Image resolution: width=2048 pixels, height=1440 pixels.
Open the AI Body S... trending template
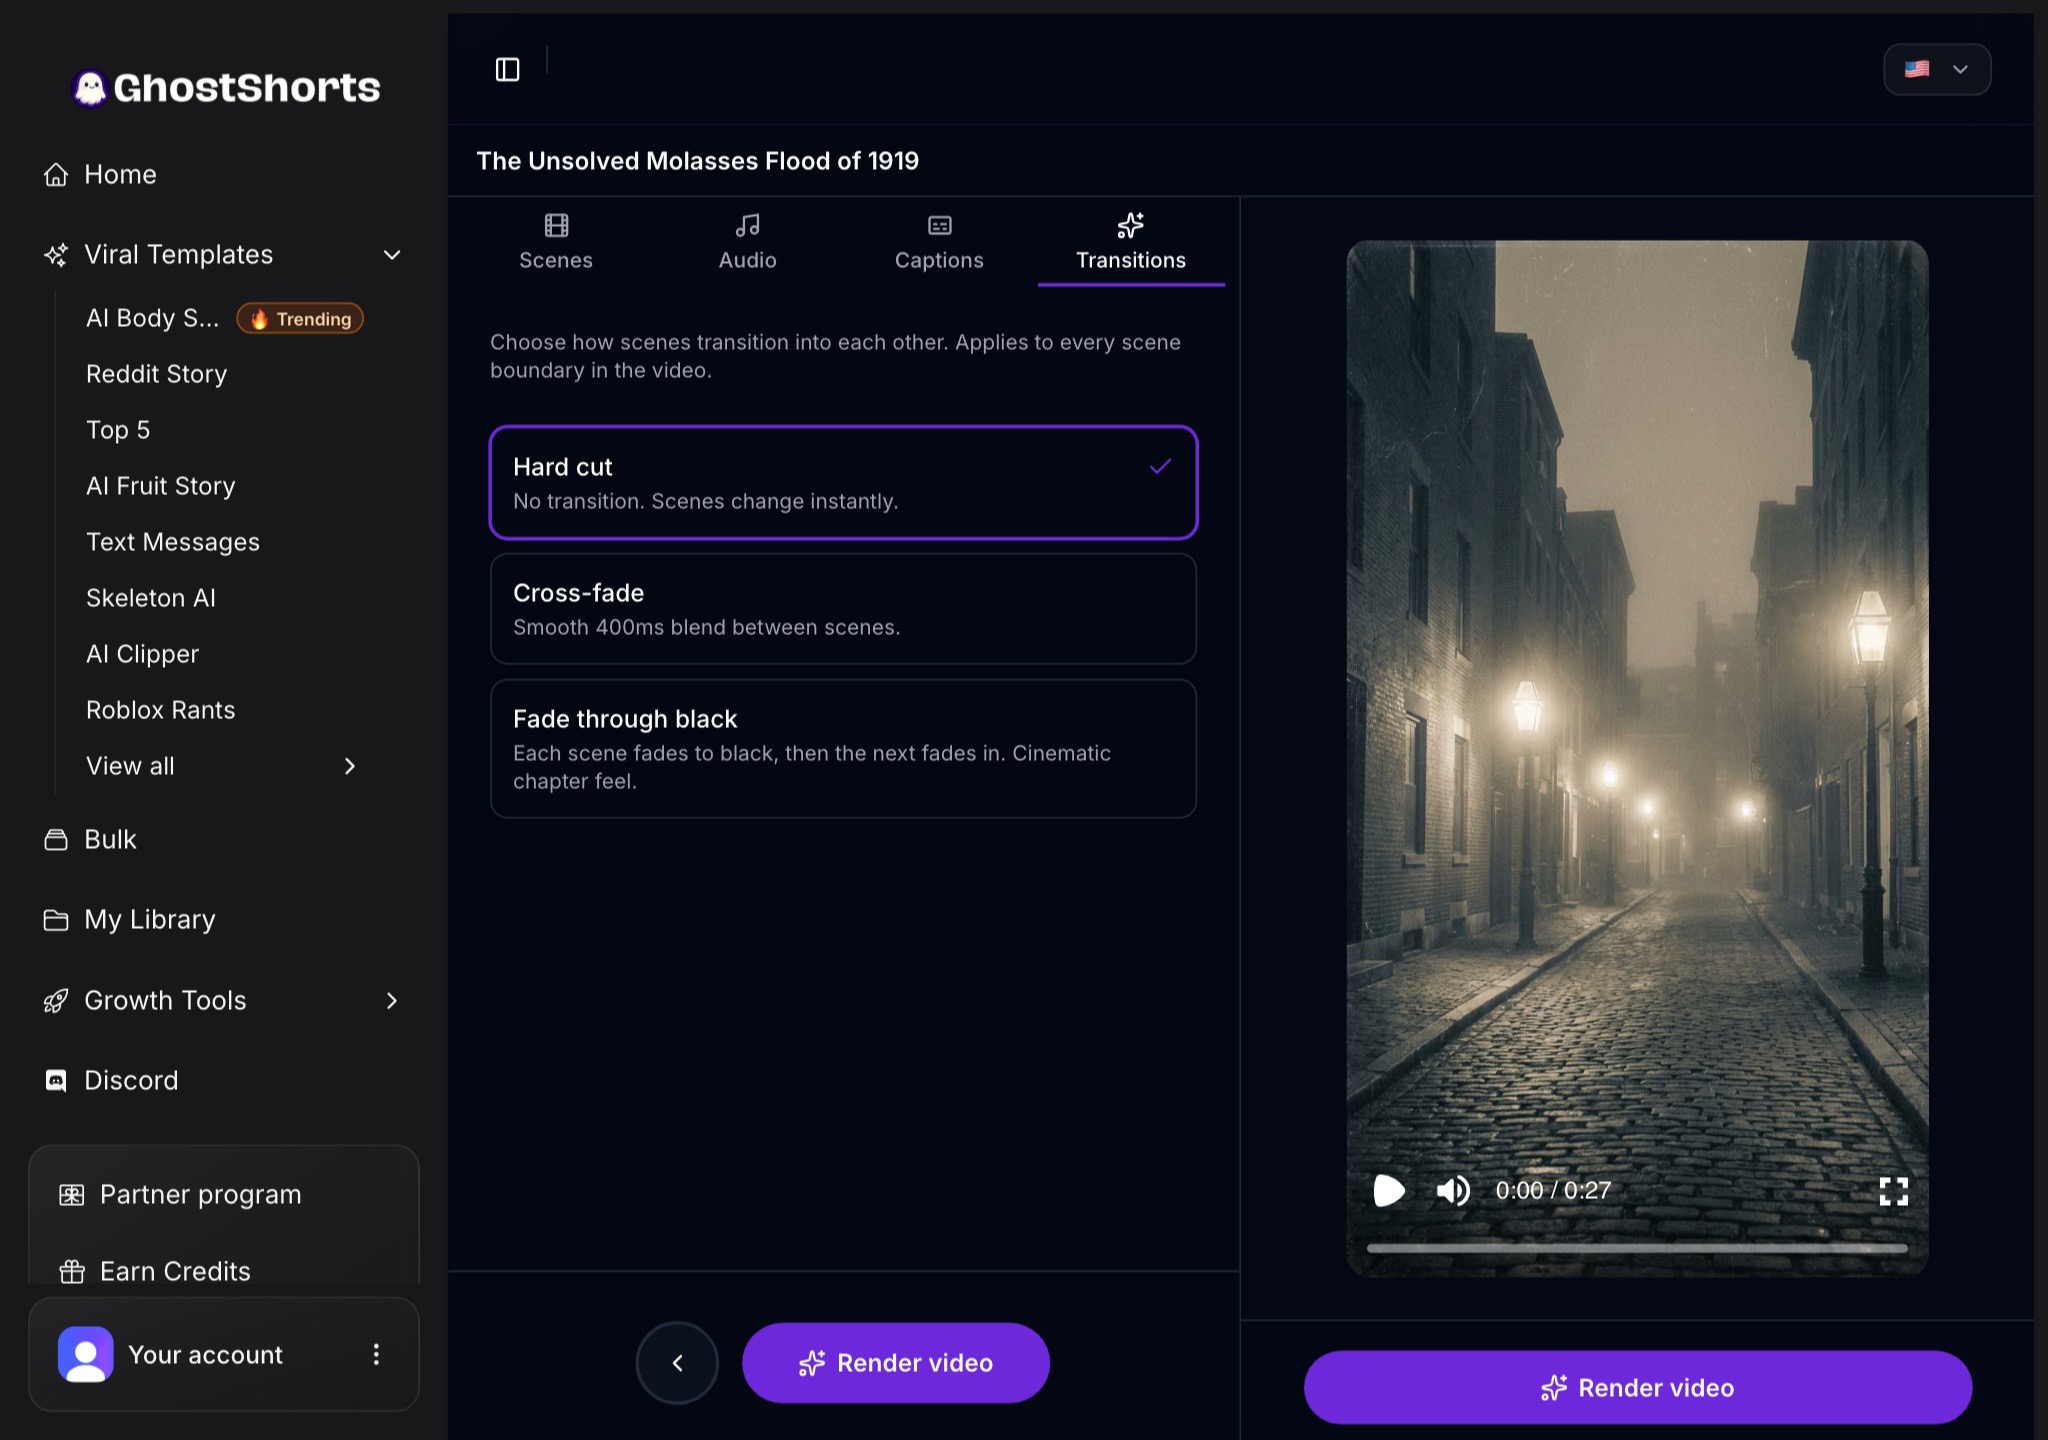click(x=224, y=319)
